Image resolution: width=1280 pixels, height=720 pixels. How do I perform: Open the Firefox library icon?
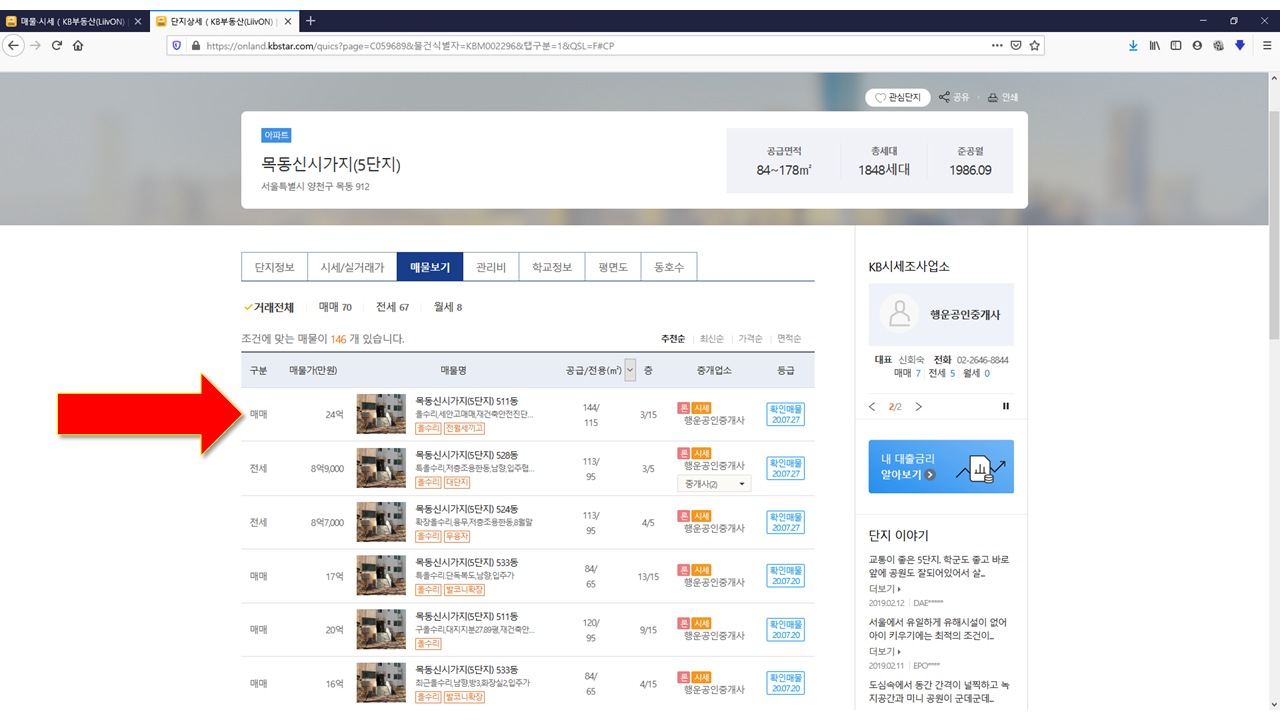[x=1154, y=45]
